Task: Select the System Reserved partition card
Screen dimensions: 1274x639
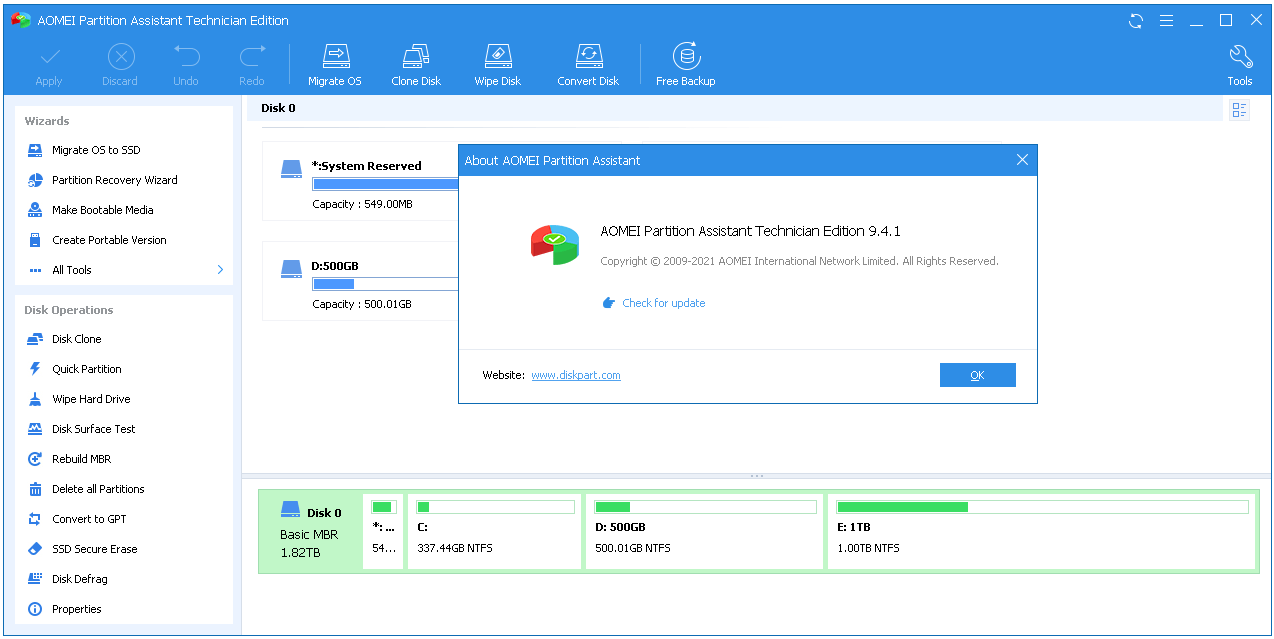Action: coord(361,181)
